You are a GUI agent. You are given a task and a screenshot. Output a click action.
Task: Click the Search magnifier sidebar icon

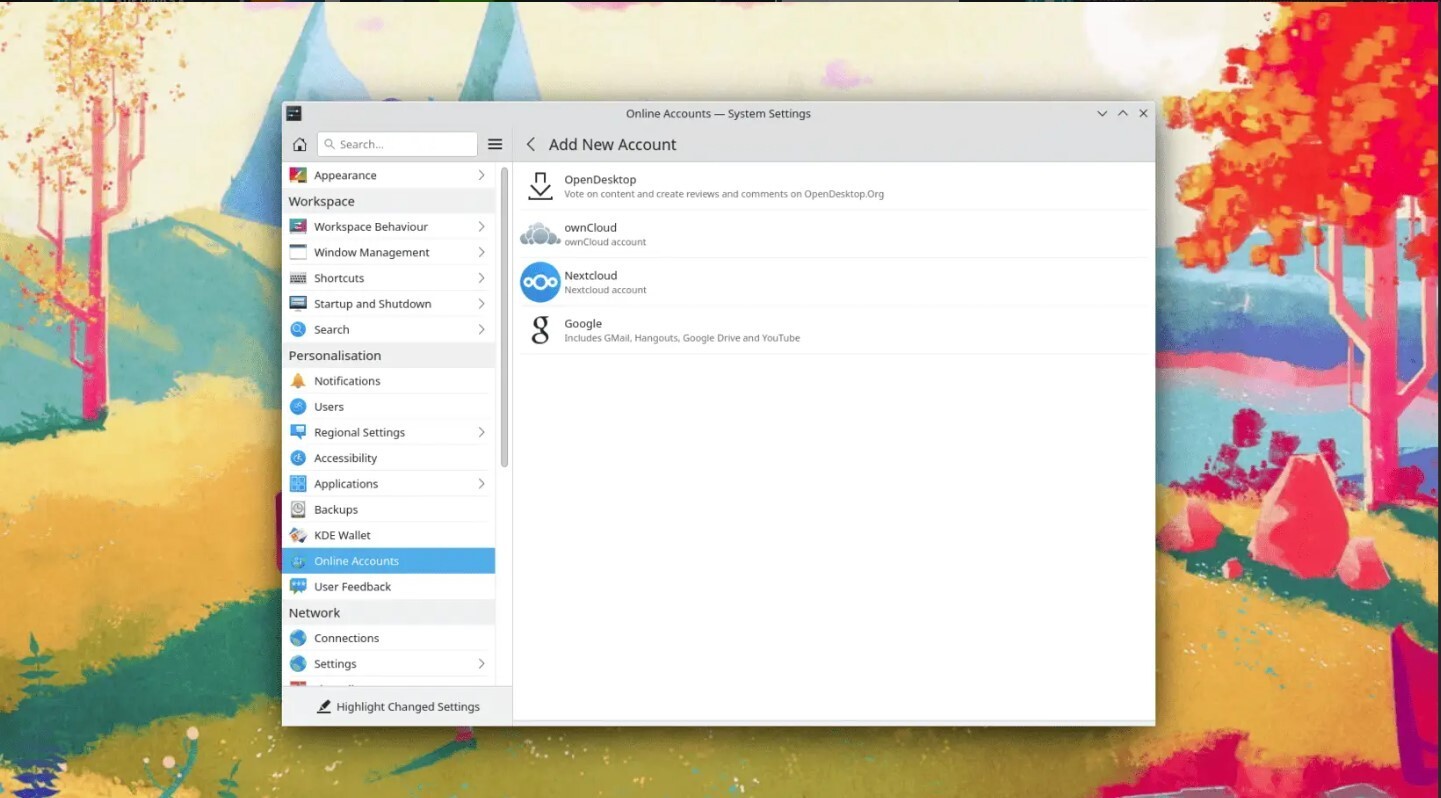coord(298,329)
